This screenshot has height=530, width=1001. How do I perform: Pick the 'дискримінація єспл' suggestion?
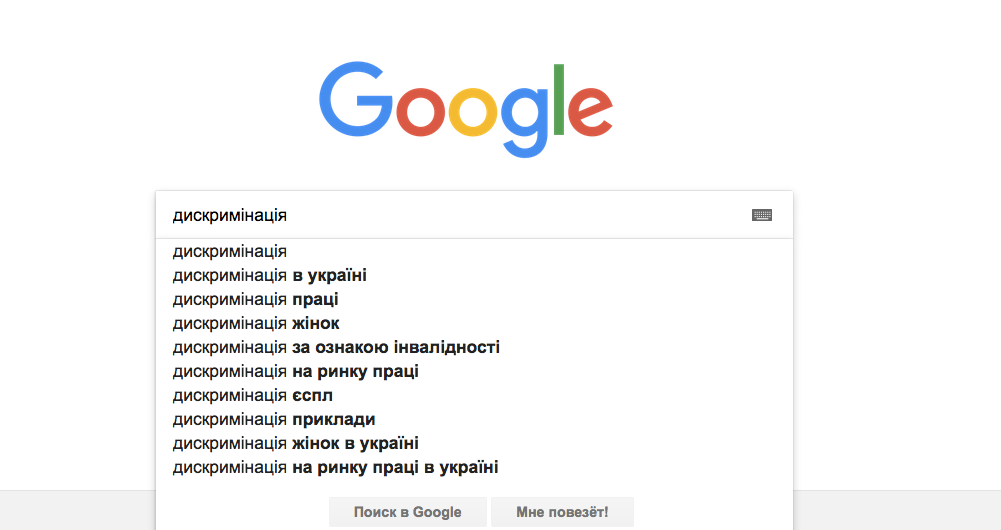point(252,395)
